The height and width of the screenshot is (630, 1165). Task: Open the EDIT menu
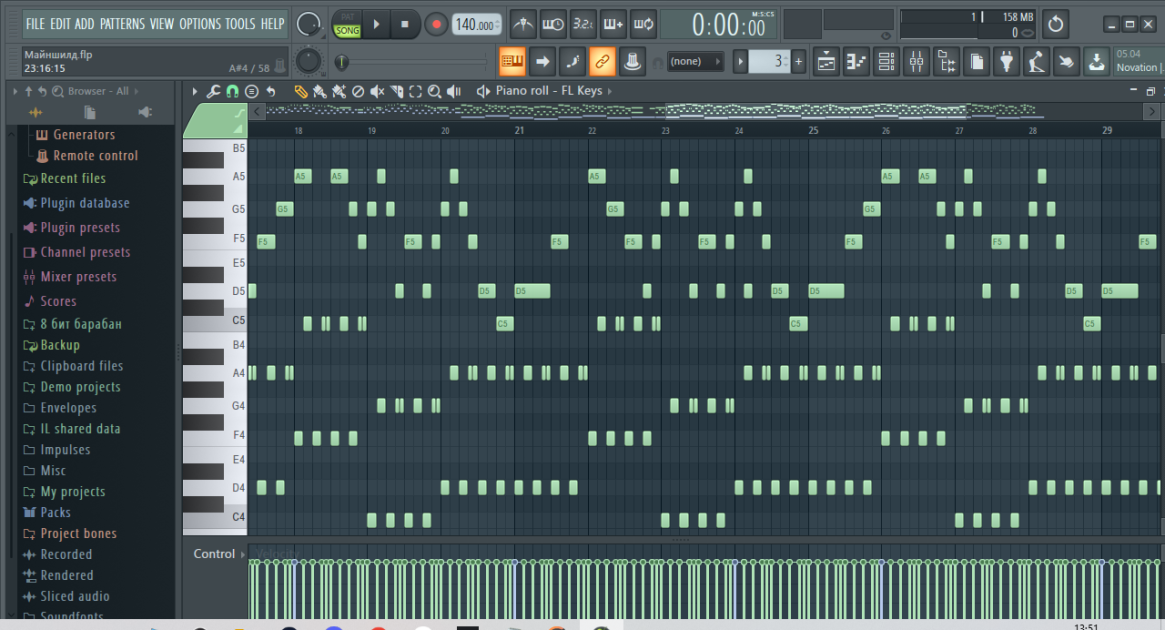[x=59, y=25]
